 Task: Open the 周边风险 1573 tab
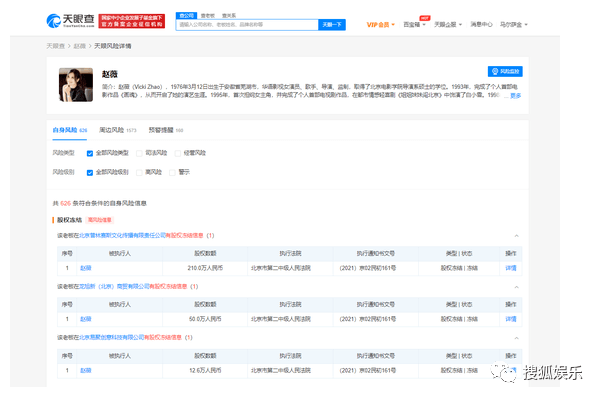pyautogui.click(x=117, y=130)
